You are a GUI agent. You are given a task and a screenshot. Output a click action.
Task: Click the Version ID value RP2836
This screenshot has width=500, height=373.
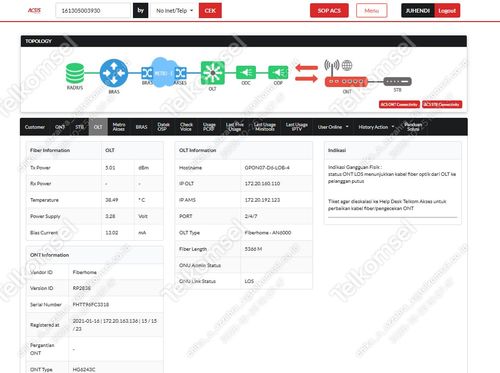pos(82,288)
